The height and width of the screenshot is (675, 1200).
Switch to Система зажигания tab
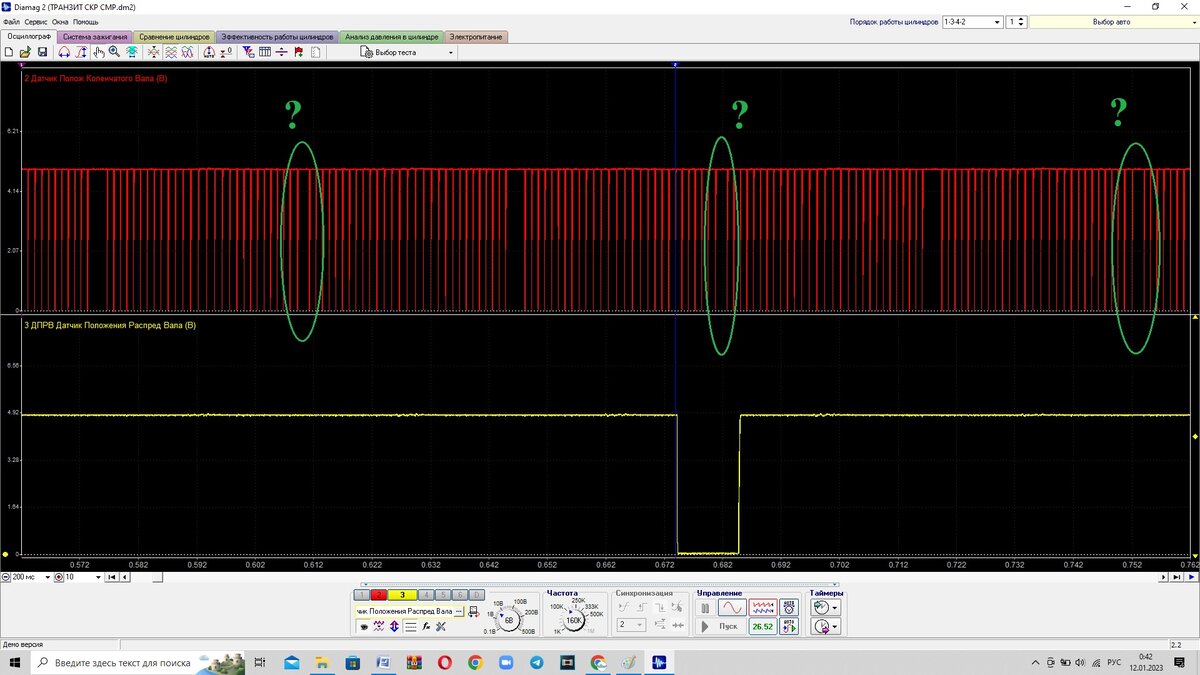[95, 37]
